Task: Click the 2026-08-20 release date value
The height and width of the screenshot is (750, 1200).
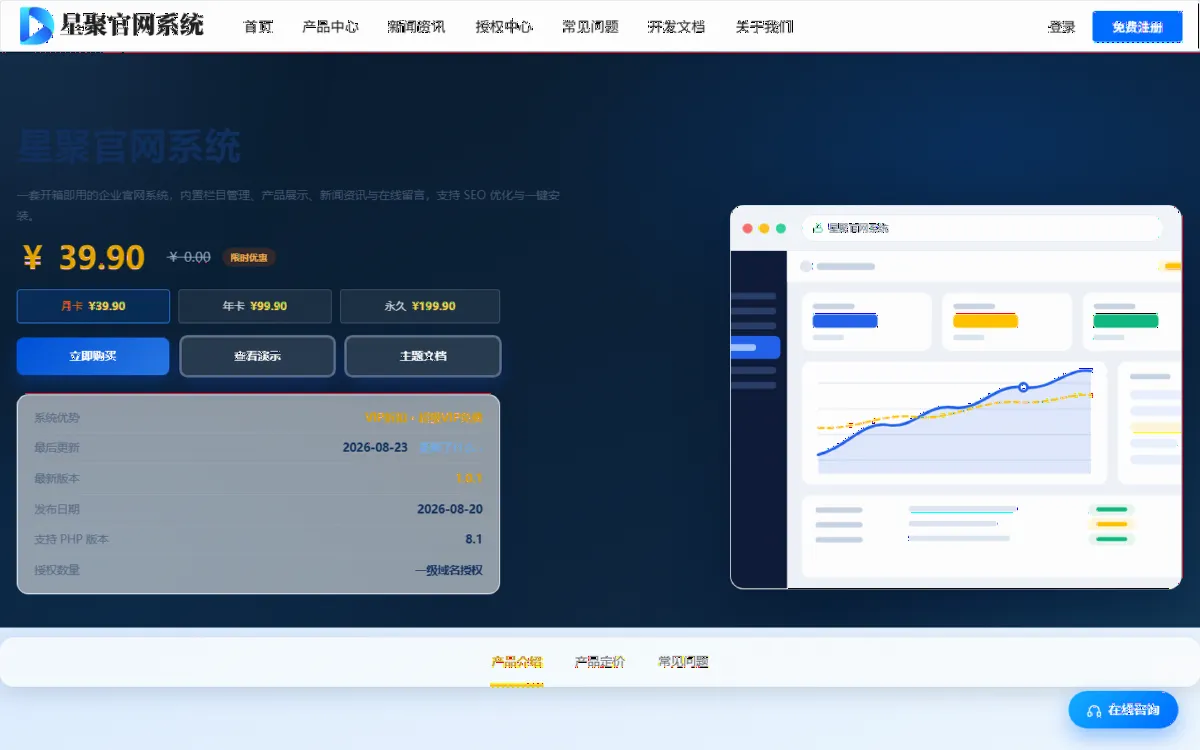Action: pyautogui.click(x=450, y=509)
